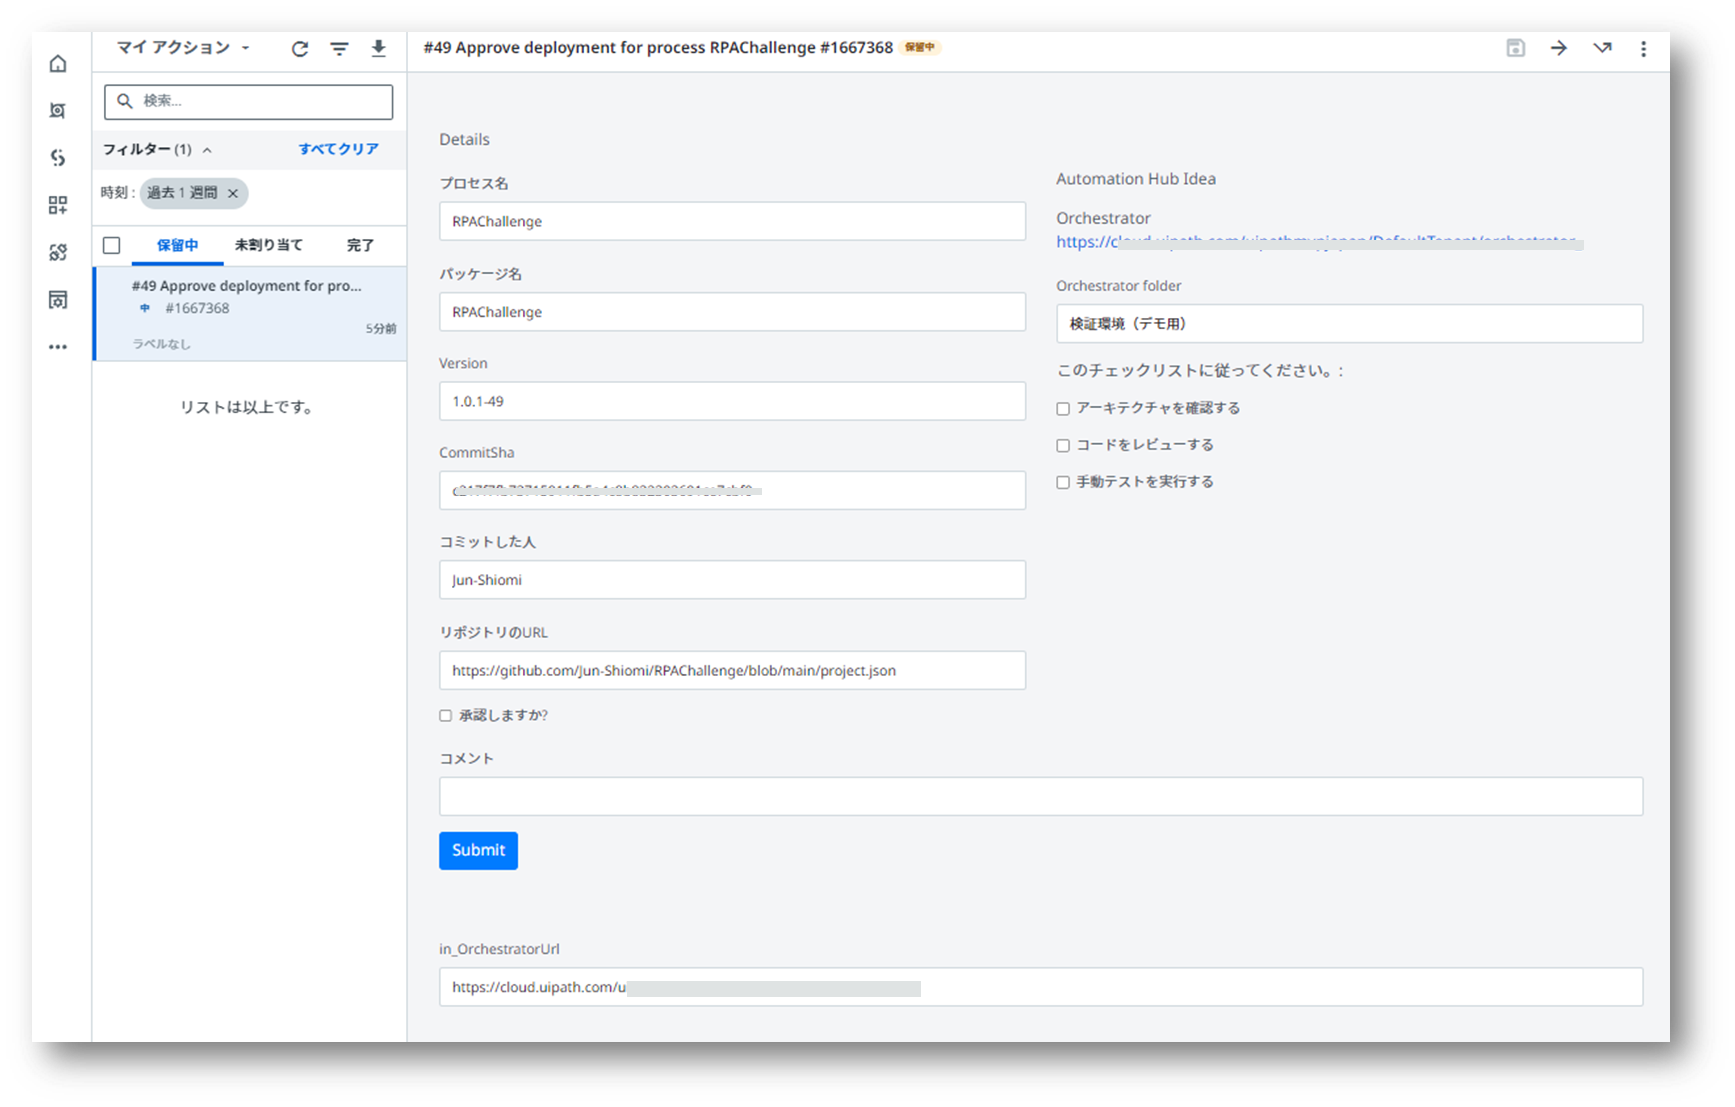Click the リポジトリのURL field
The width and height of the screenshot is (1735, 1107).
tap(732, 671)
